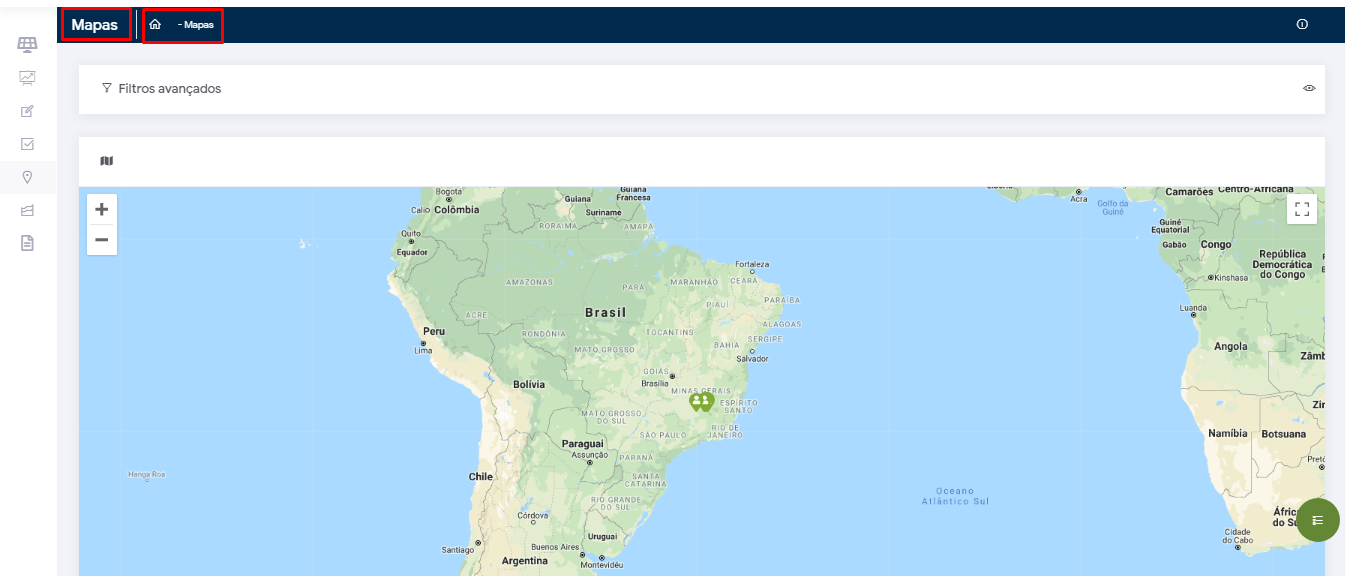Expand the Filtros avançados panel
The height and width of the screenshot is (576, 1345).
(x=702, y=89)
